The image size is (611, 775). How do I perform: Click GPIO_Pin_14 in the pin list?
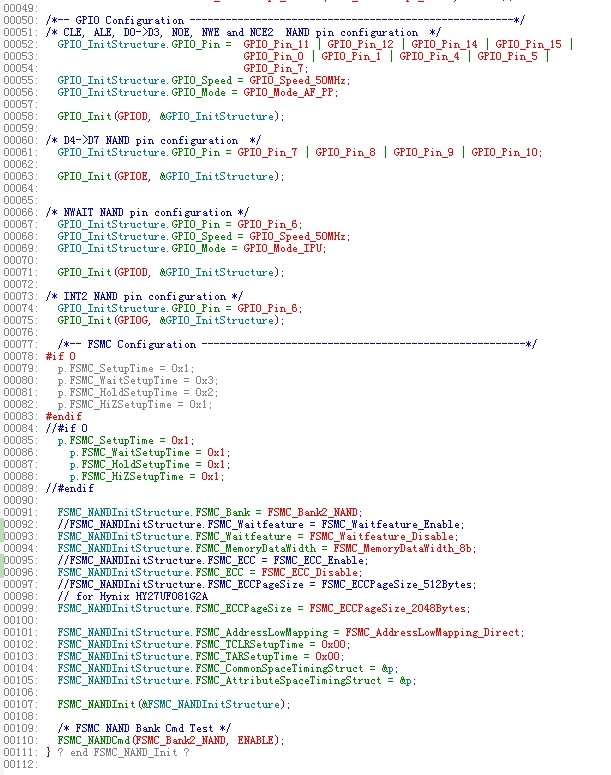[x=444, y=44]
